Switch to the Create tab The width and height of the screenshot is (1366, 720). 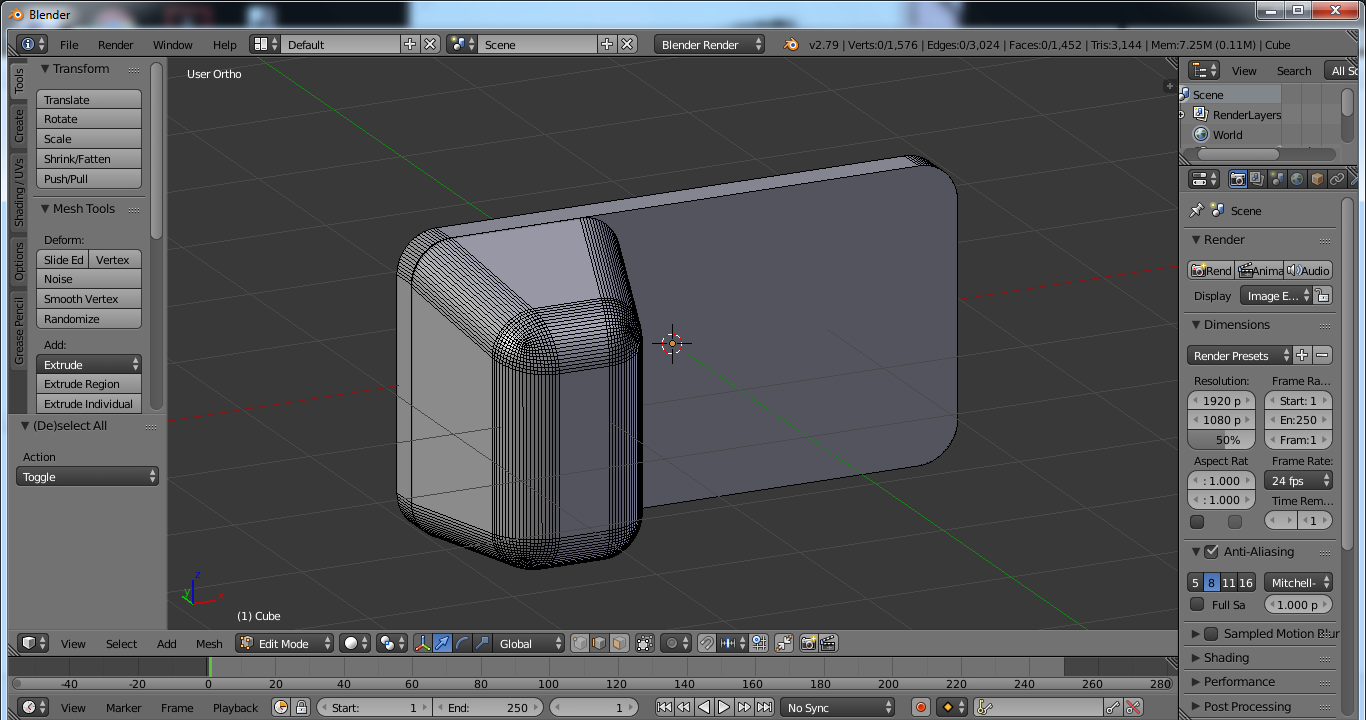18,126
